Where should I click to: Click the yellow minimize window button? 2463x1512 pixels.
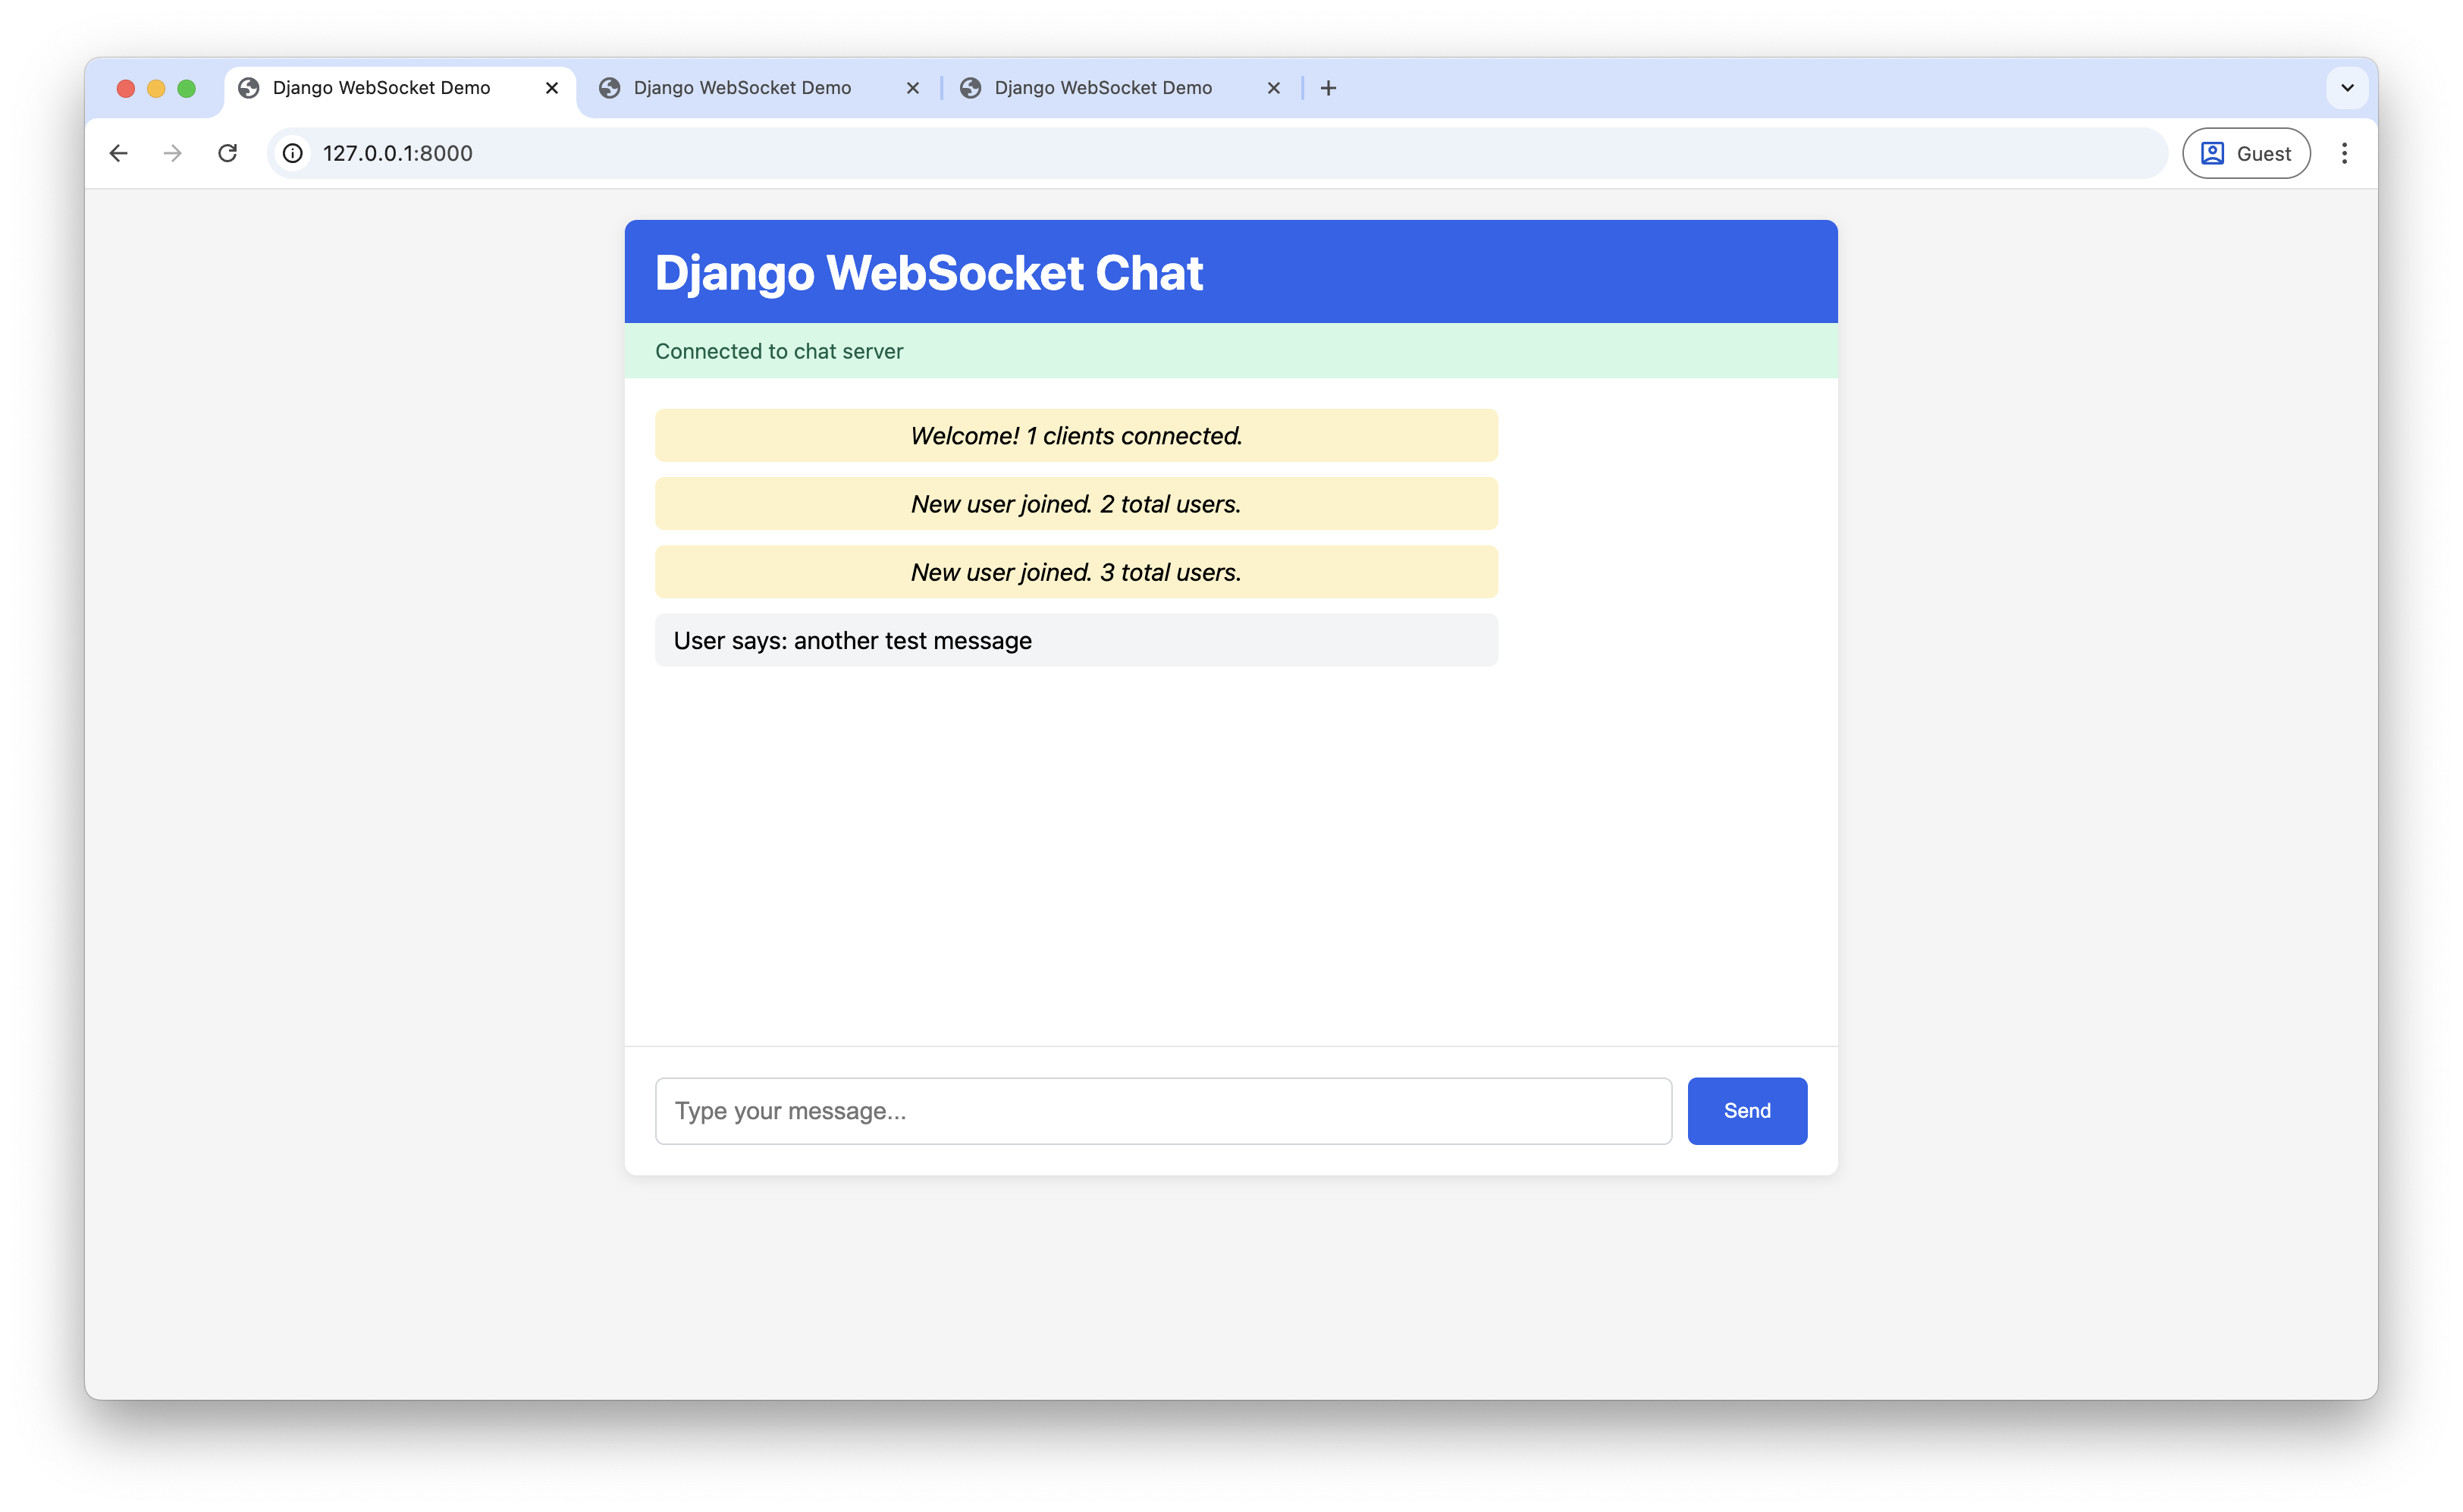pyautogui.click(x=156, y=88)
